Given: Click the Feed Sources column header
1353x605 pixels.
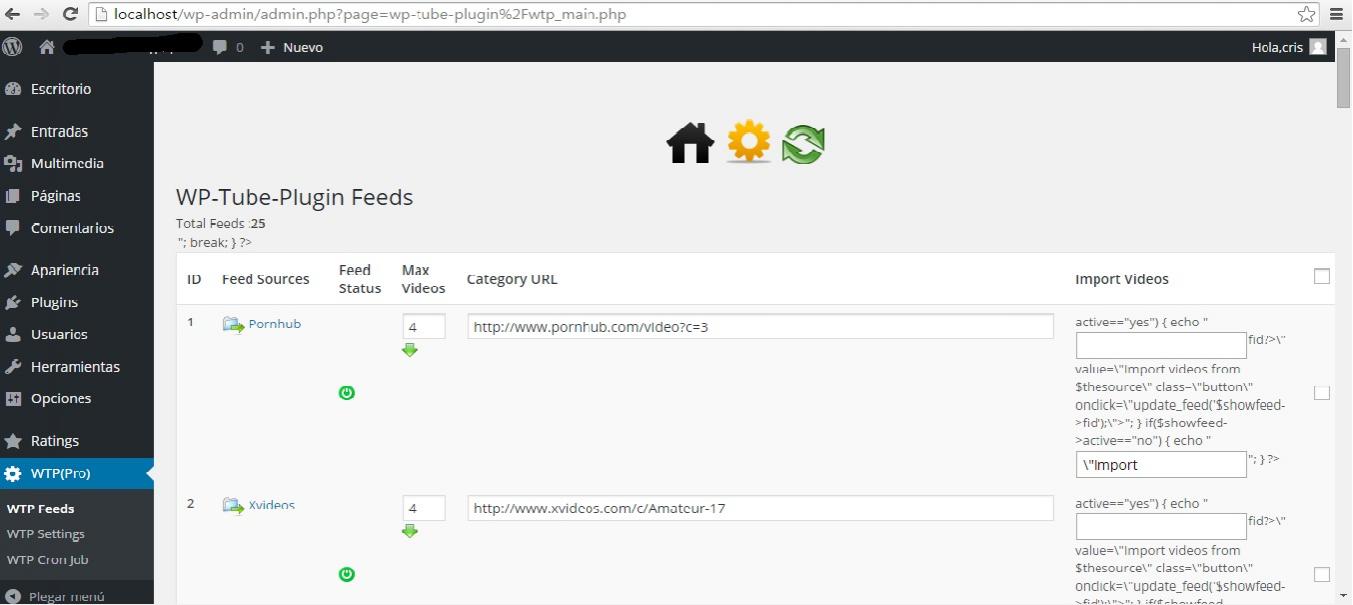Looking at the screenshot, I should pyautogui.click(x=265, y=279).
